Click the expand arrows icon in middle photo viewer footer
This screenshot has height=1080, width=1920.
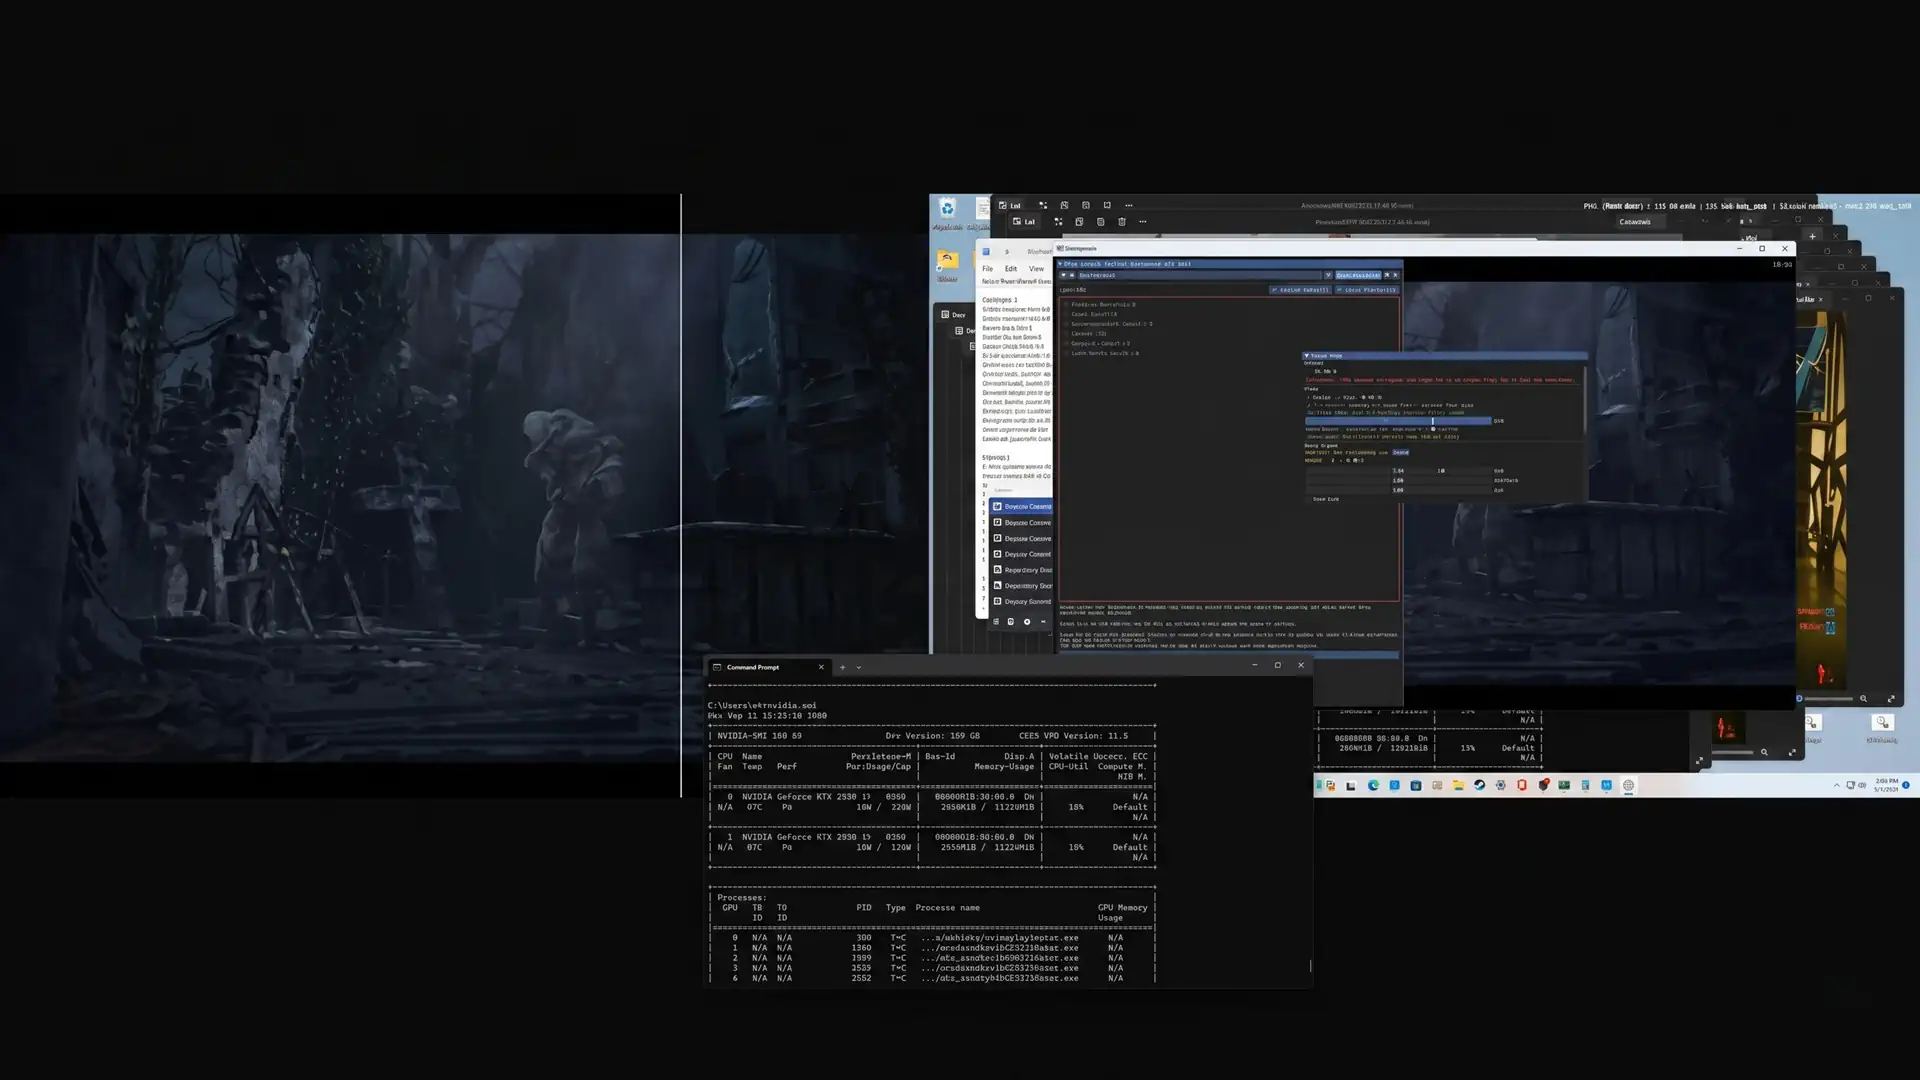pyautogui.click(x=1792, y=752)
